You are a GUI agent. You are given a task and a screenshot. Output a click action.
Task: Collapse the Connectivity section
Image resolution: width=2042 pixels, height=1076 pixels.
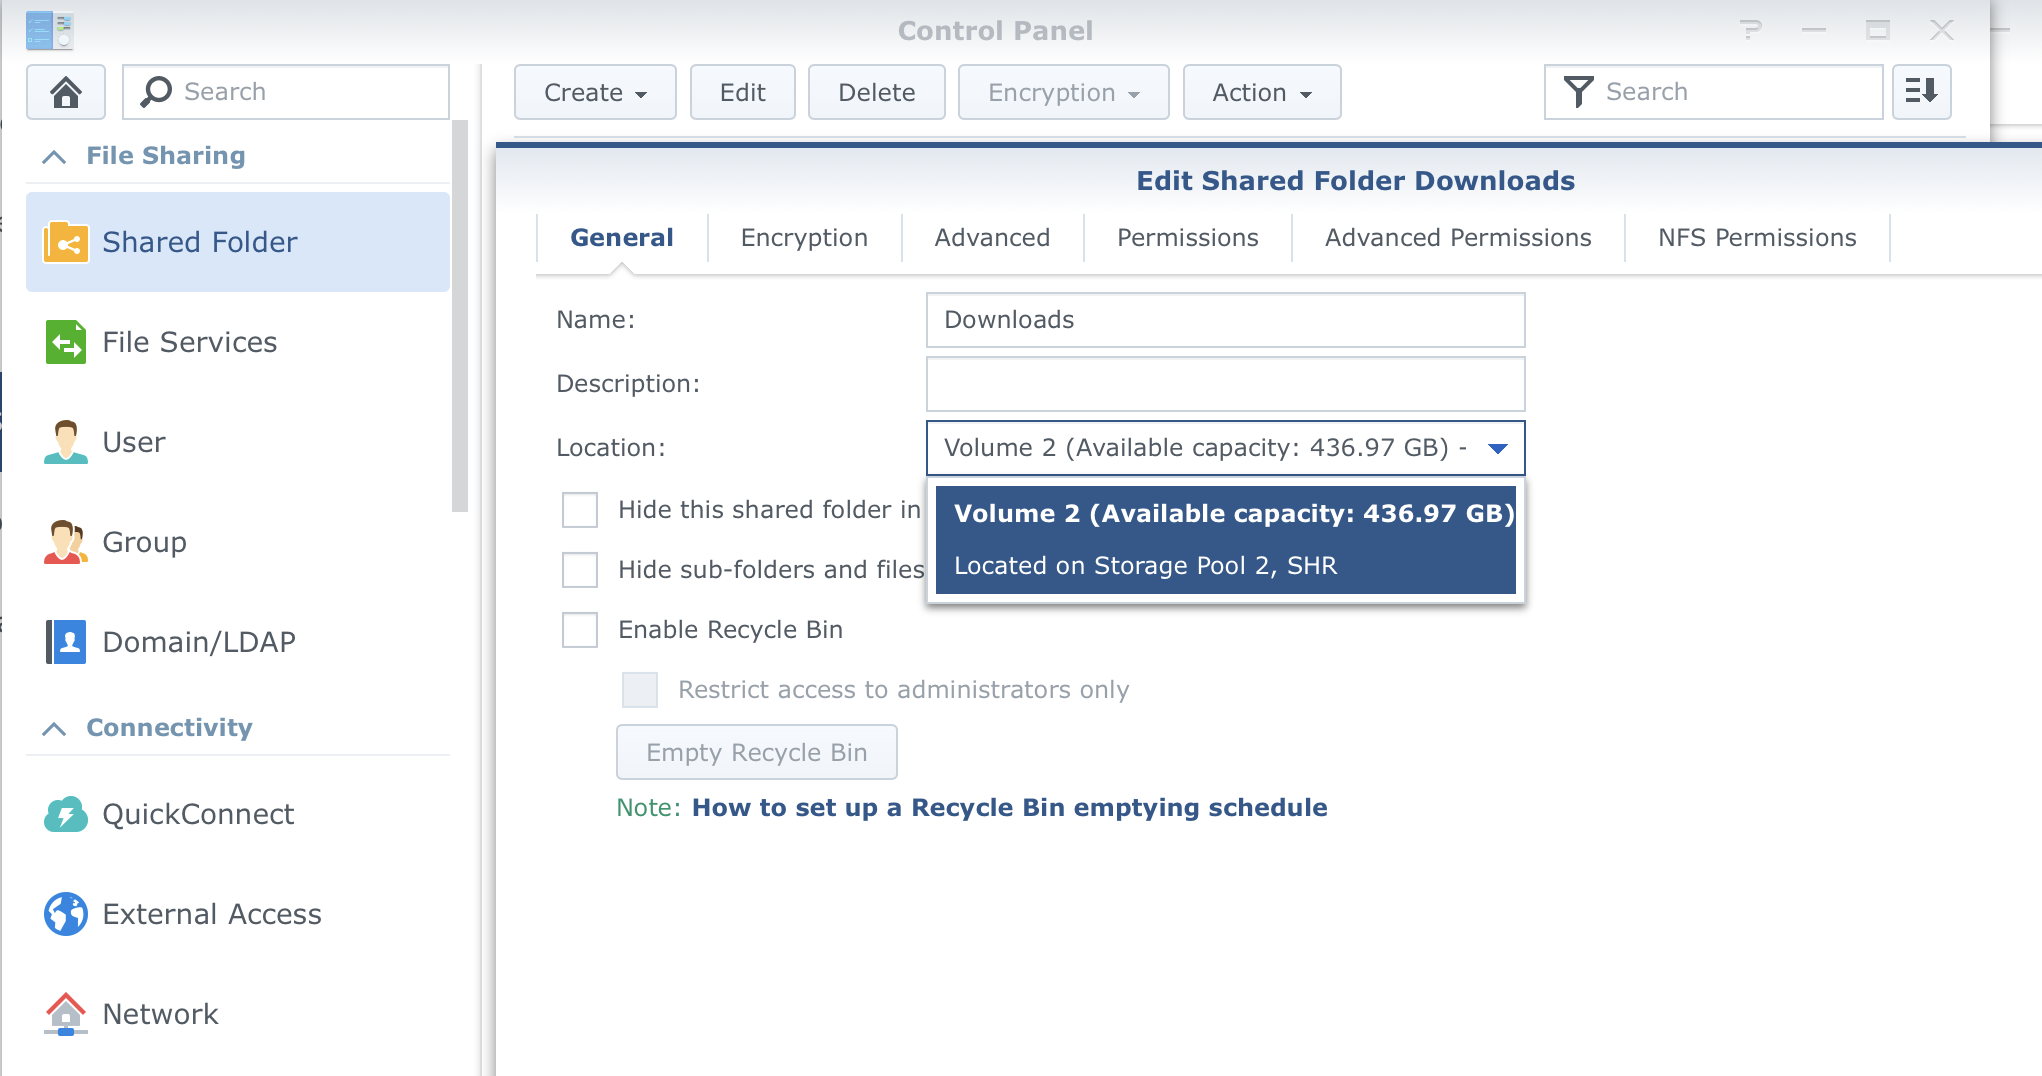(54, 728)
